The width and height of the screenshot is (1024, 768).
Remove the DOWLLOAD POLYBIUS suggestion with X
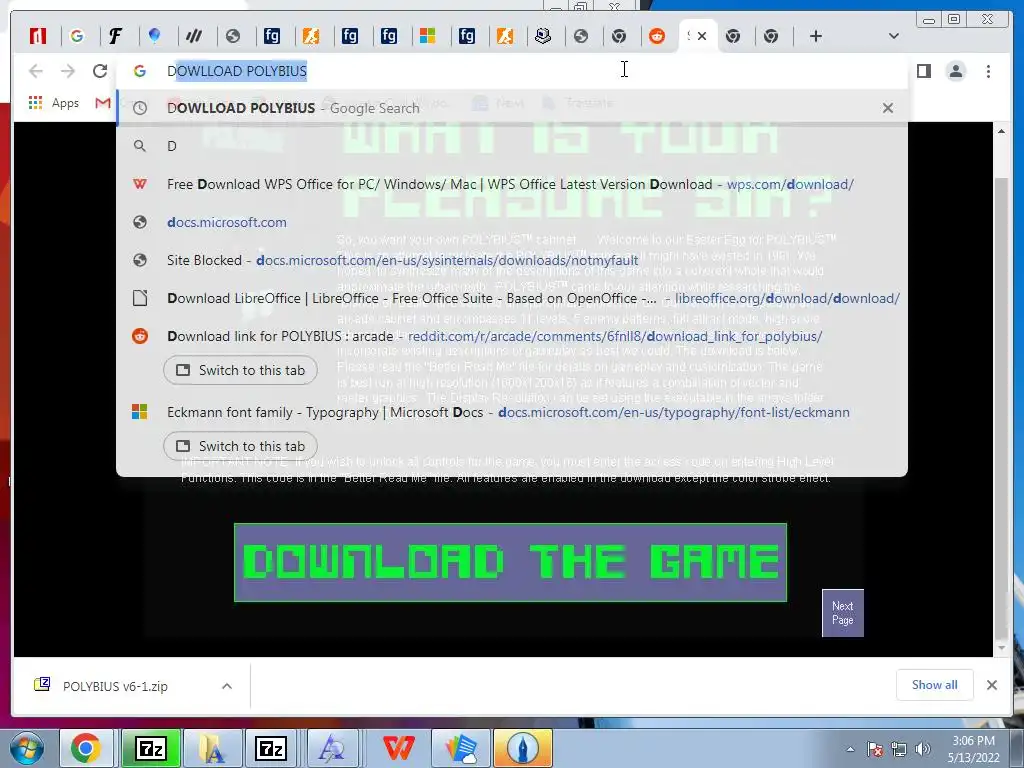[888, 108]
